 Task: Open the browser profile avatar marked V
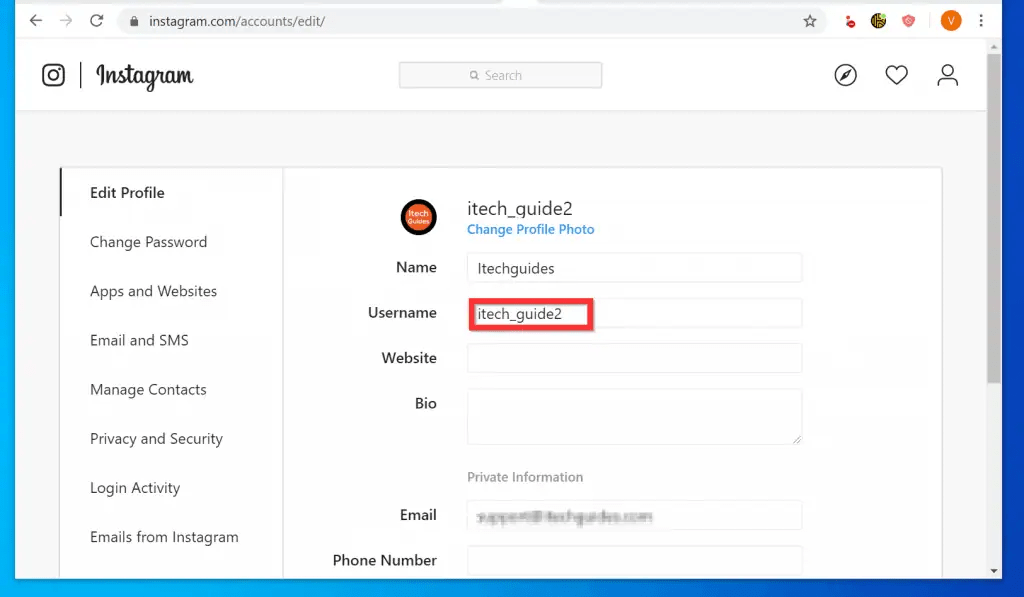click(x=950, y=20)
